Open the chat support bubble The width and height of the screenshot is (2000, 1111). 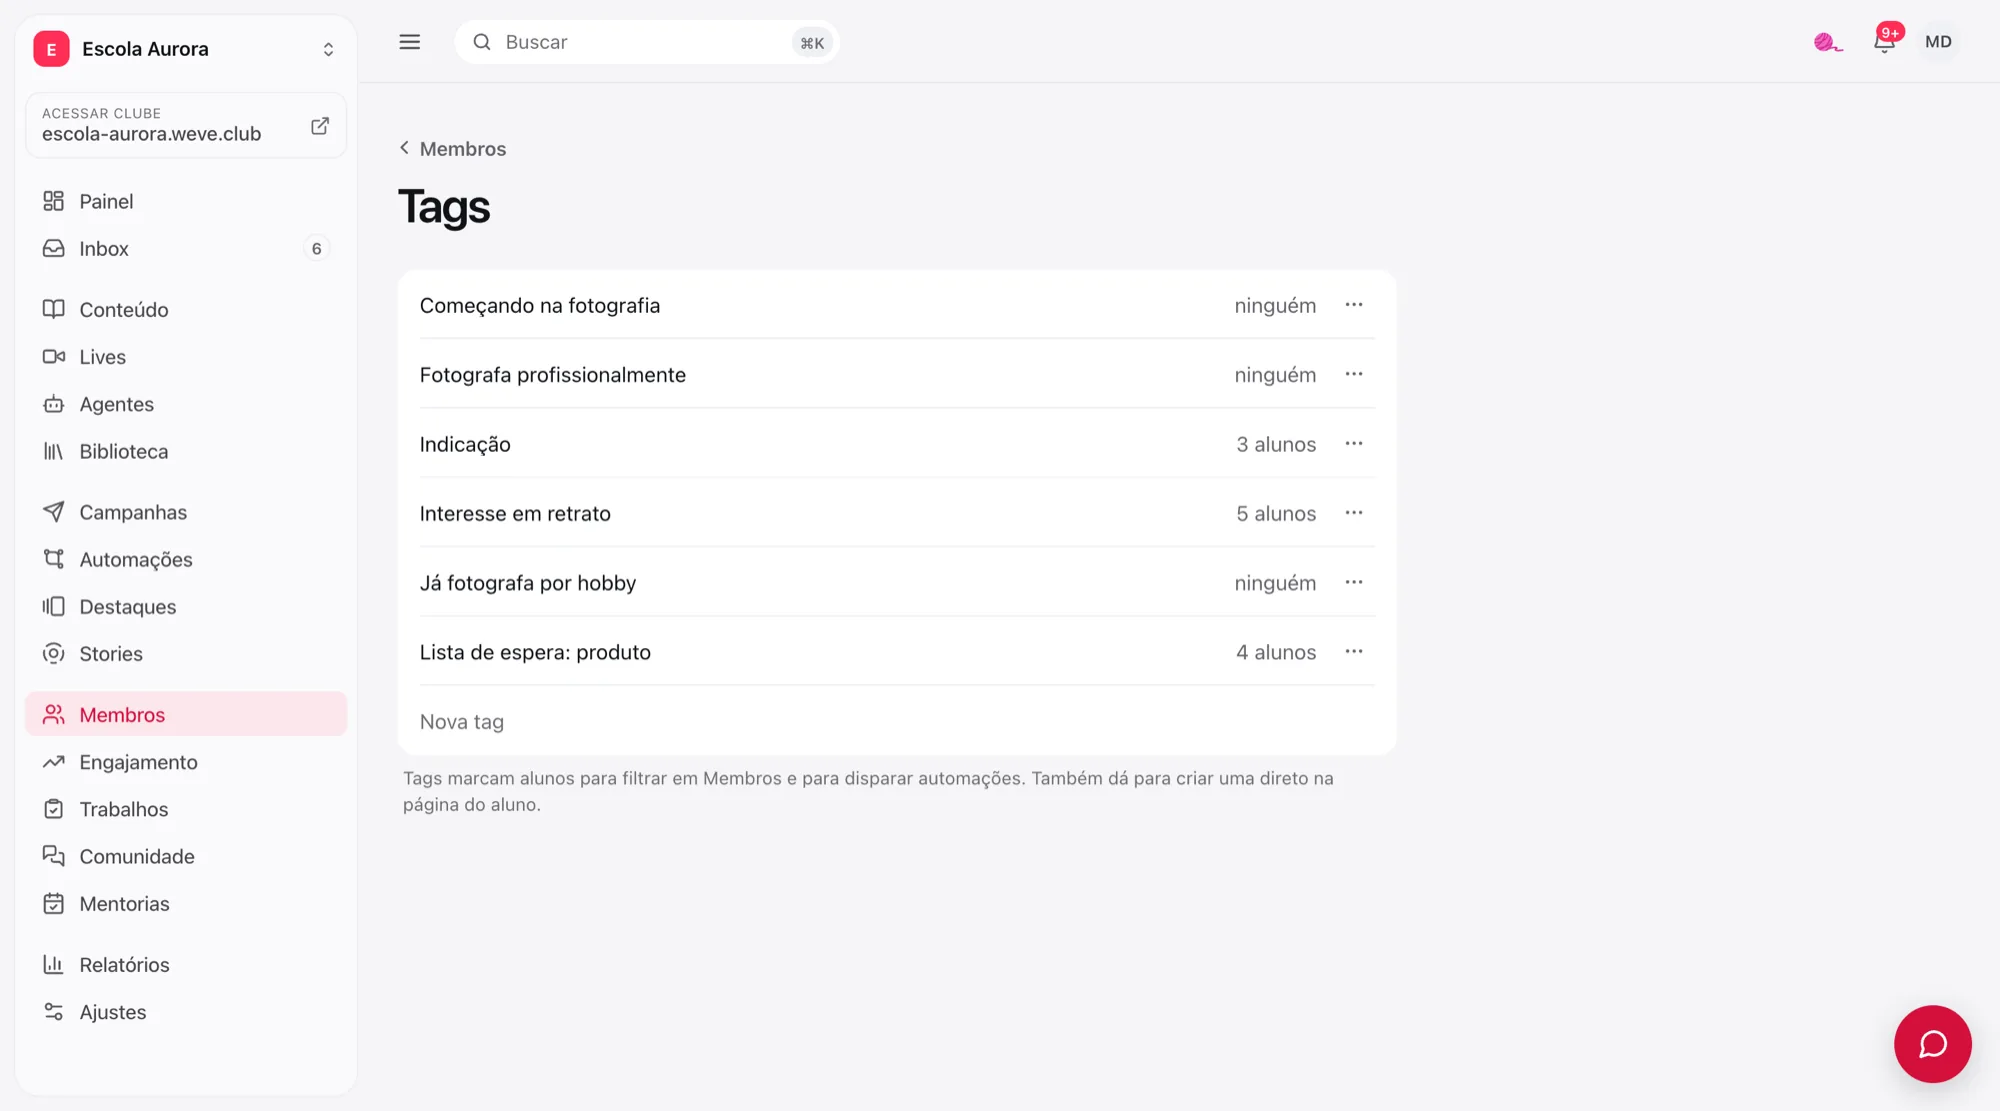click(x=1932, y=1044)
